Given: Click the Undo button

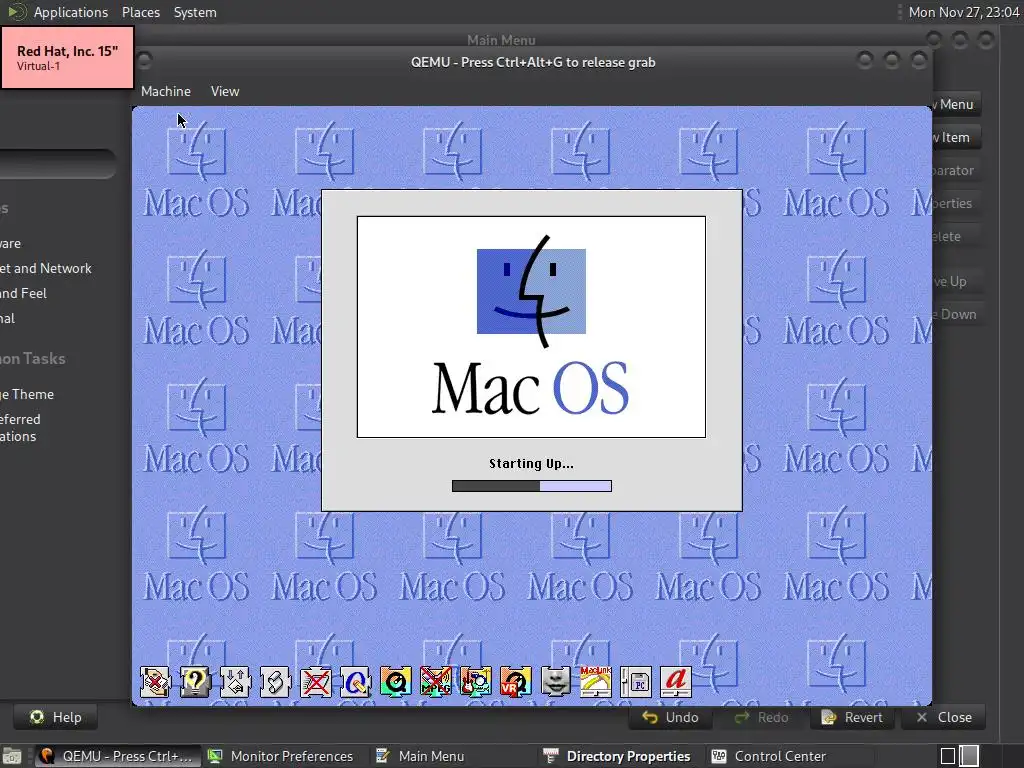Looking at the screenshot, I should click(670, 717).
